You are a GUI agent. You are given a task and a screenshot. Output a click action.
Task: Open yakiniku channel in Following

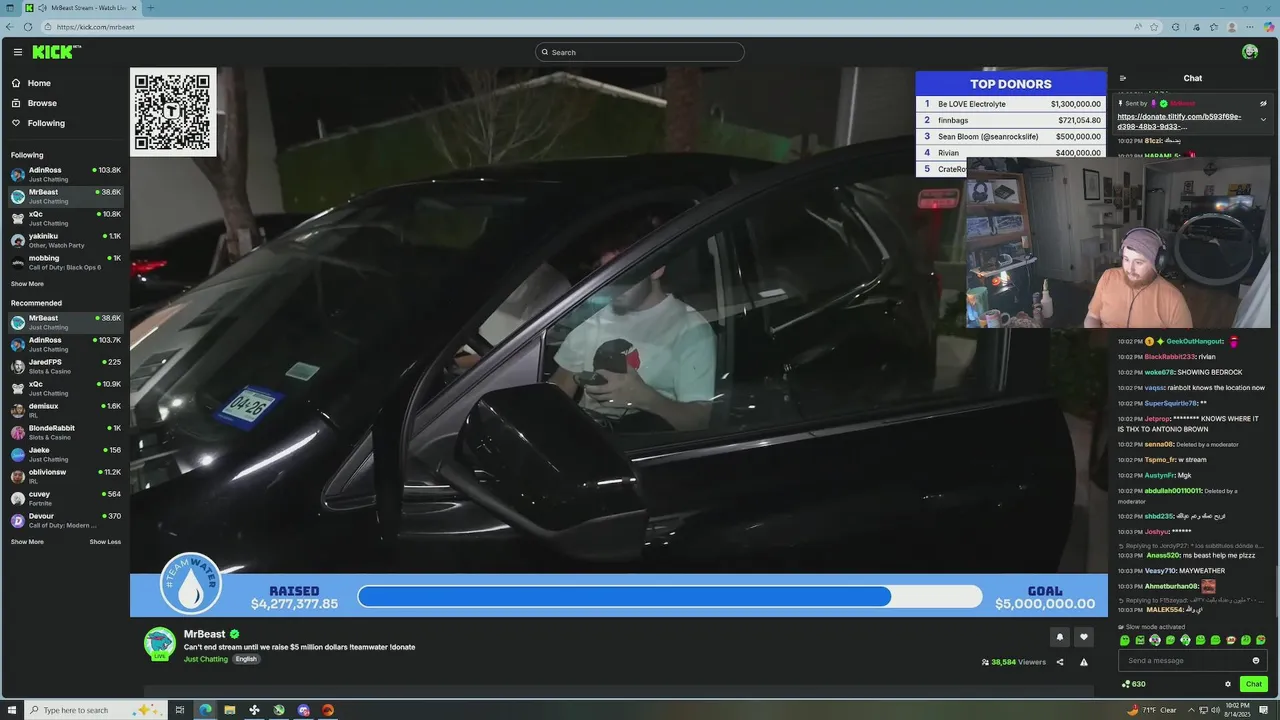click(x=65, y=240)
